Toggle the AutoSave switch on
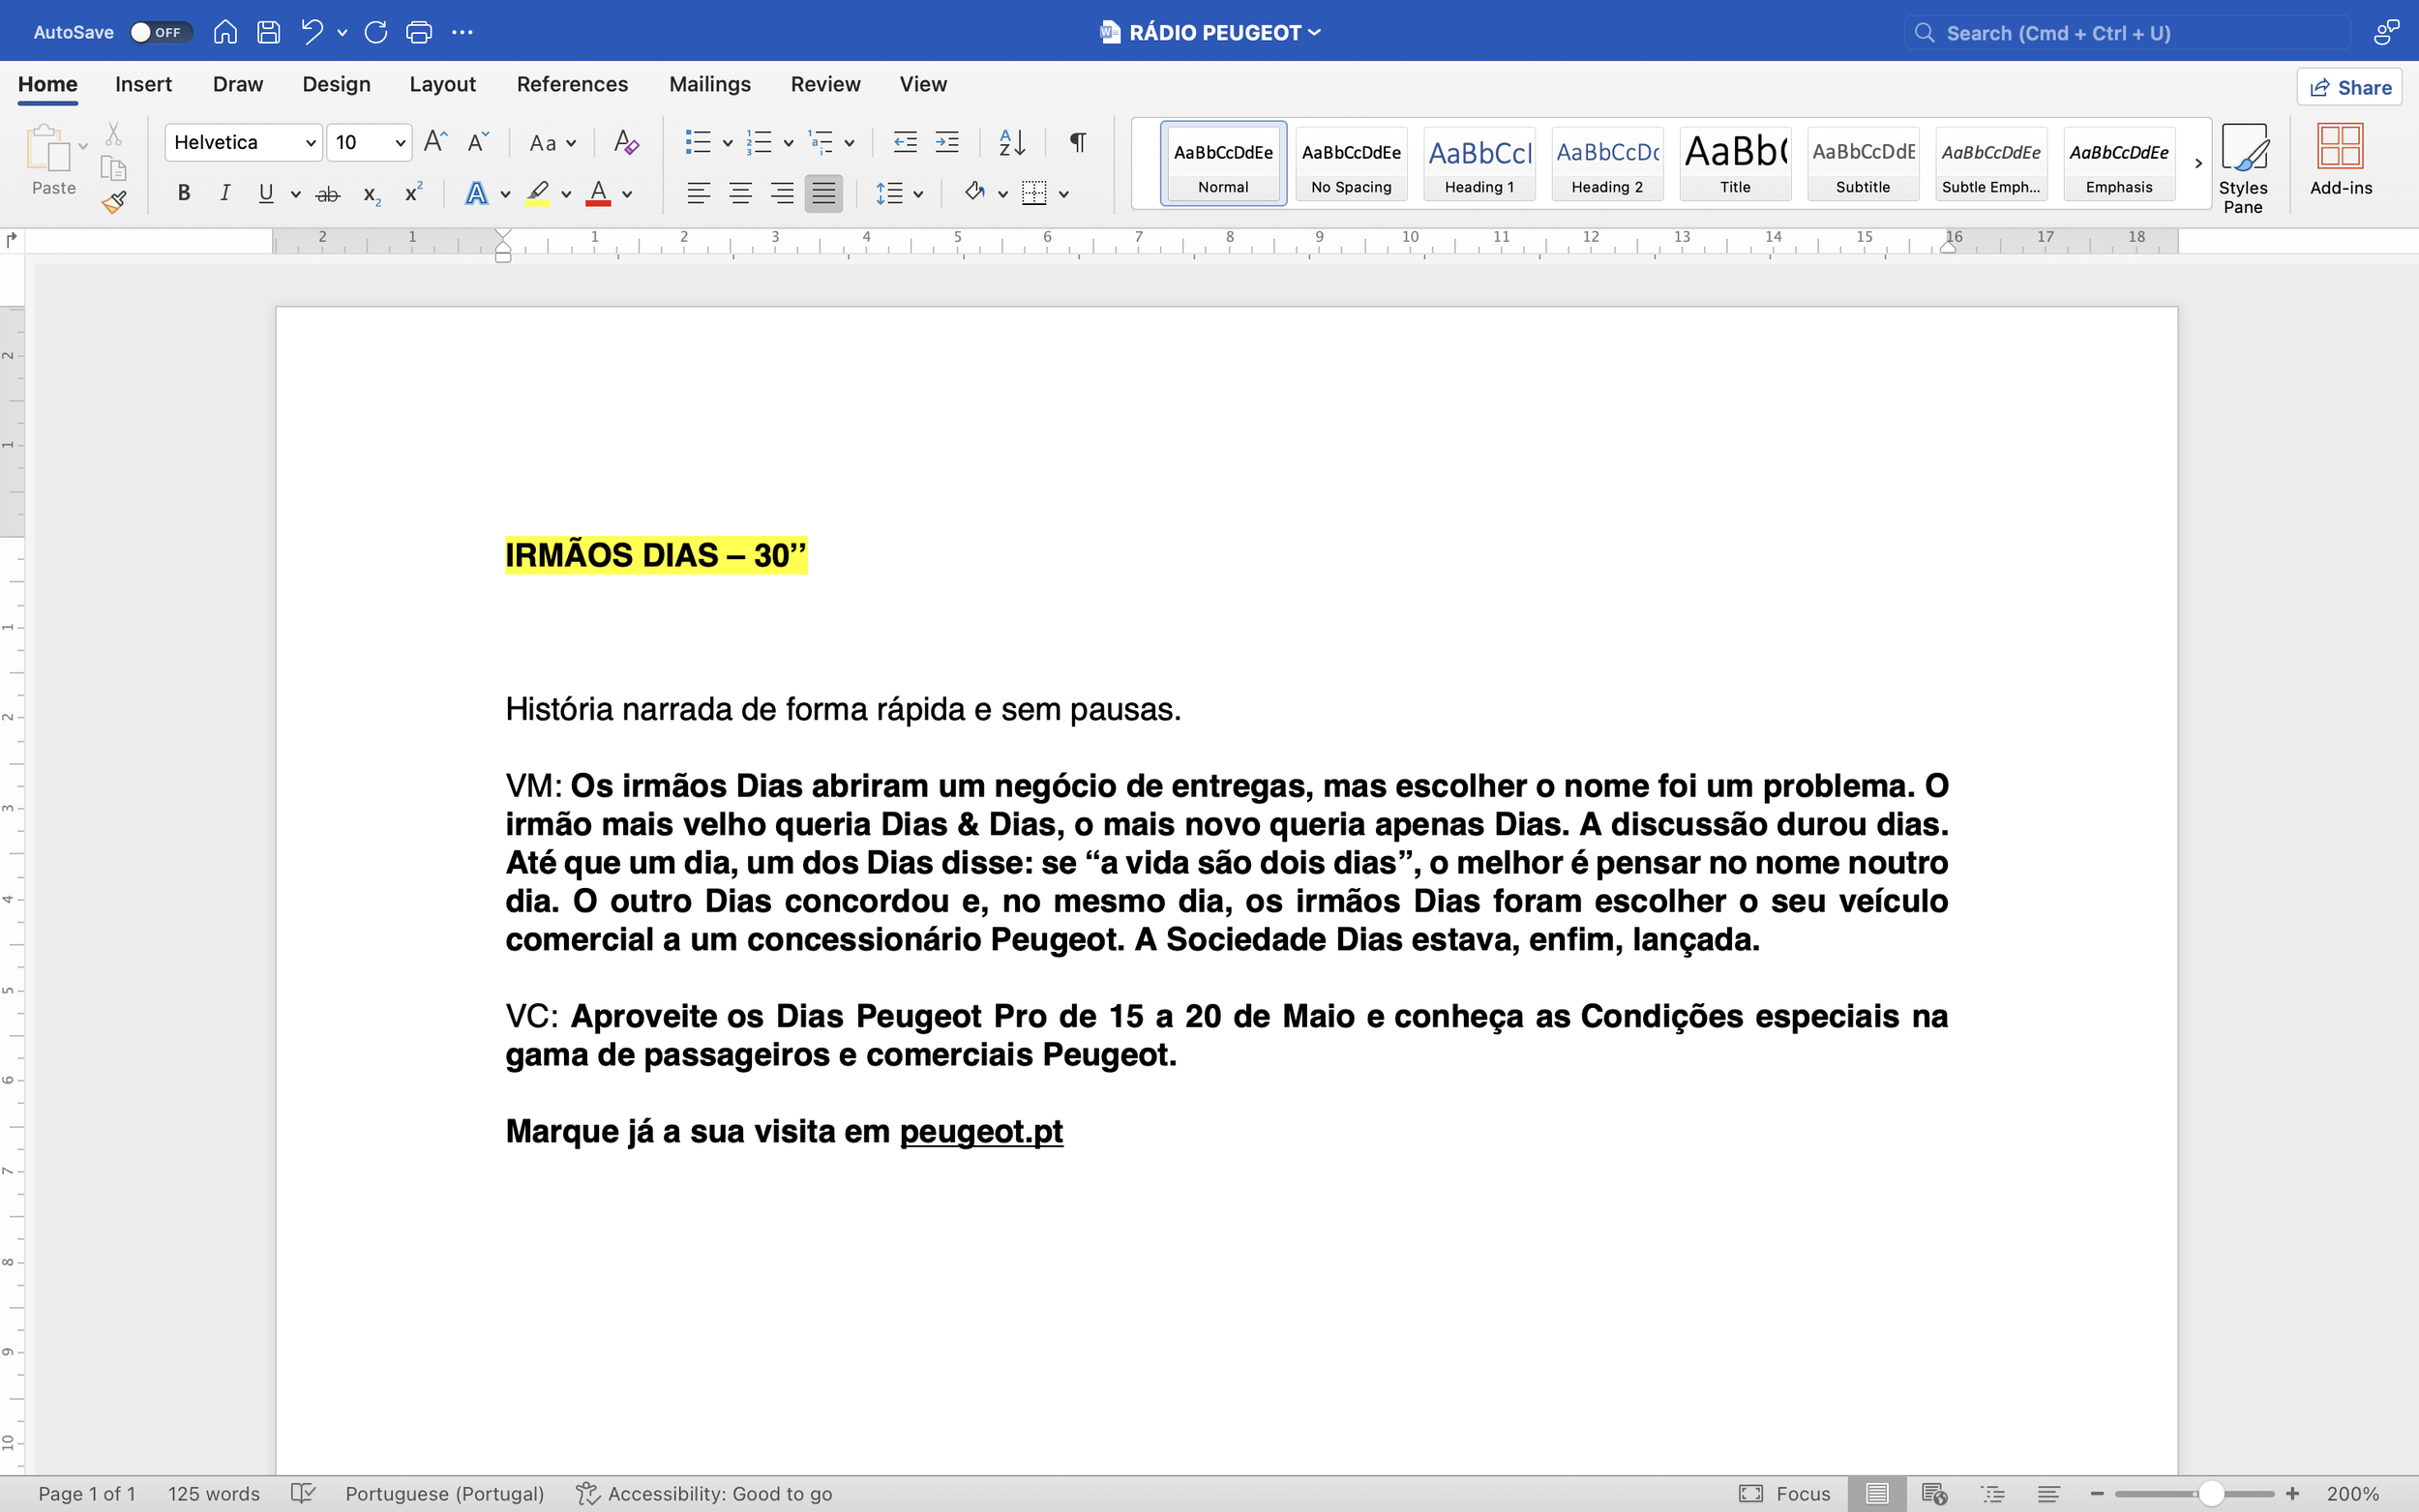2419x1512 pixels. tap(158, 32)
